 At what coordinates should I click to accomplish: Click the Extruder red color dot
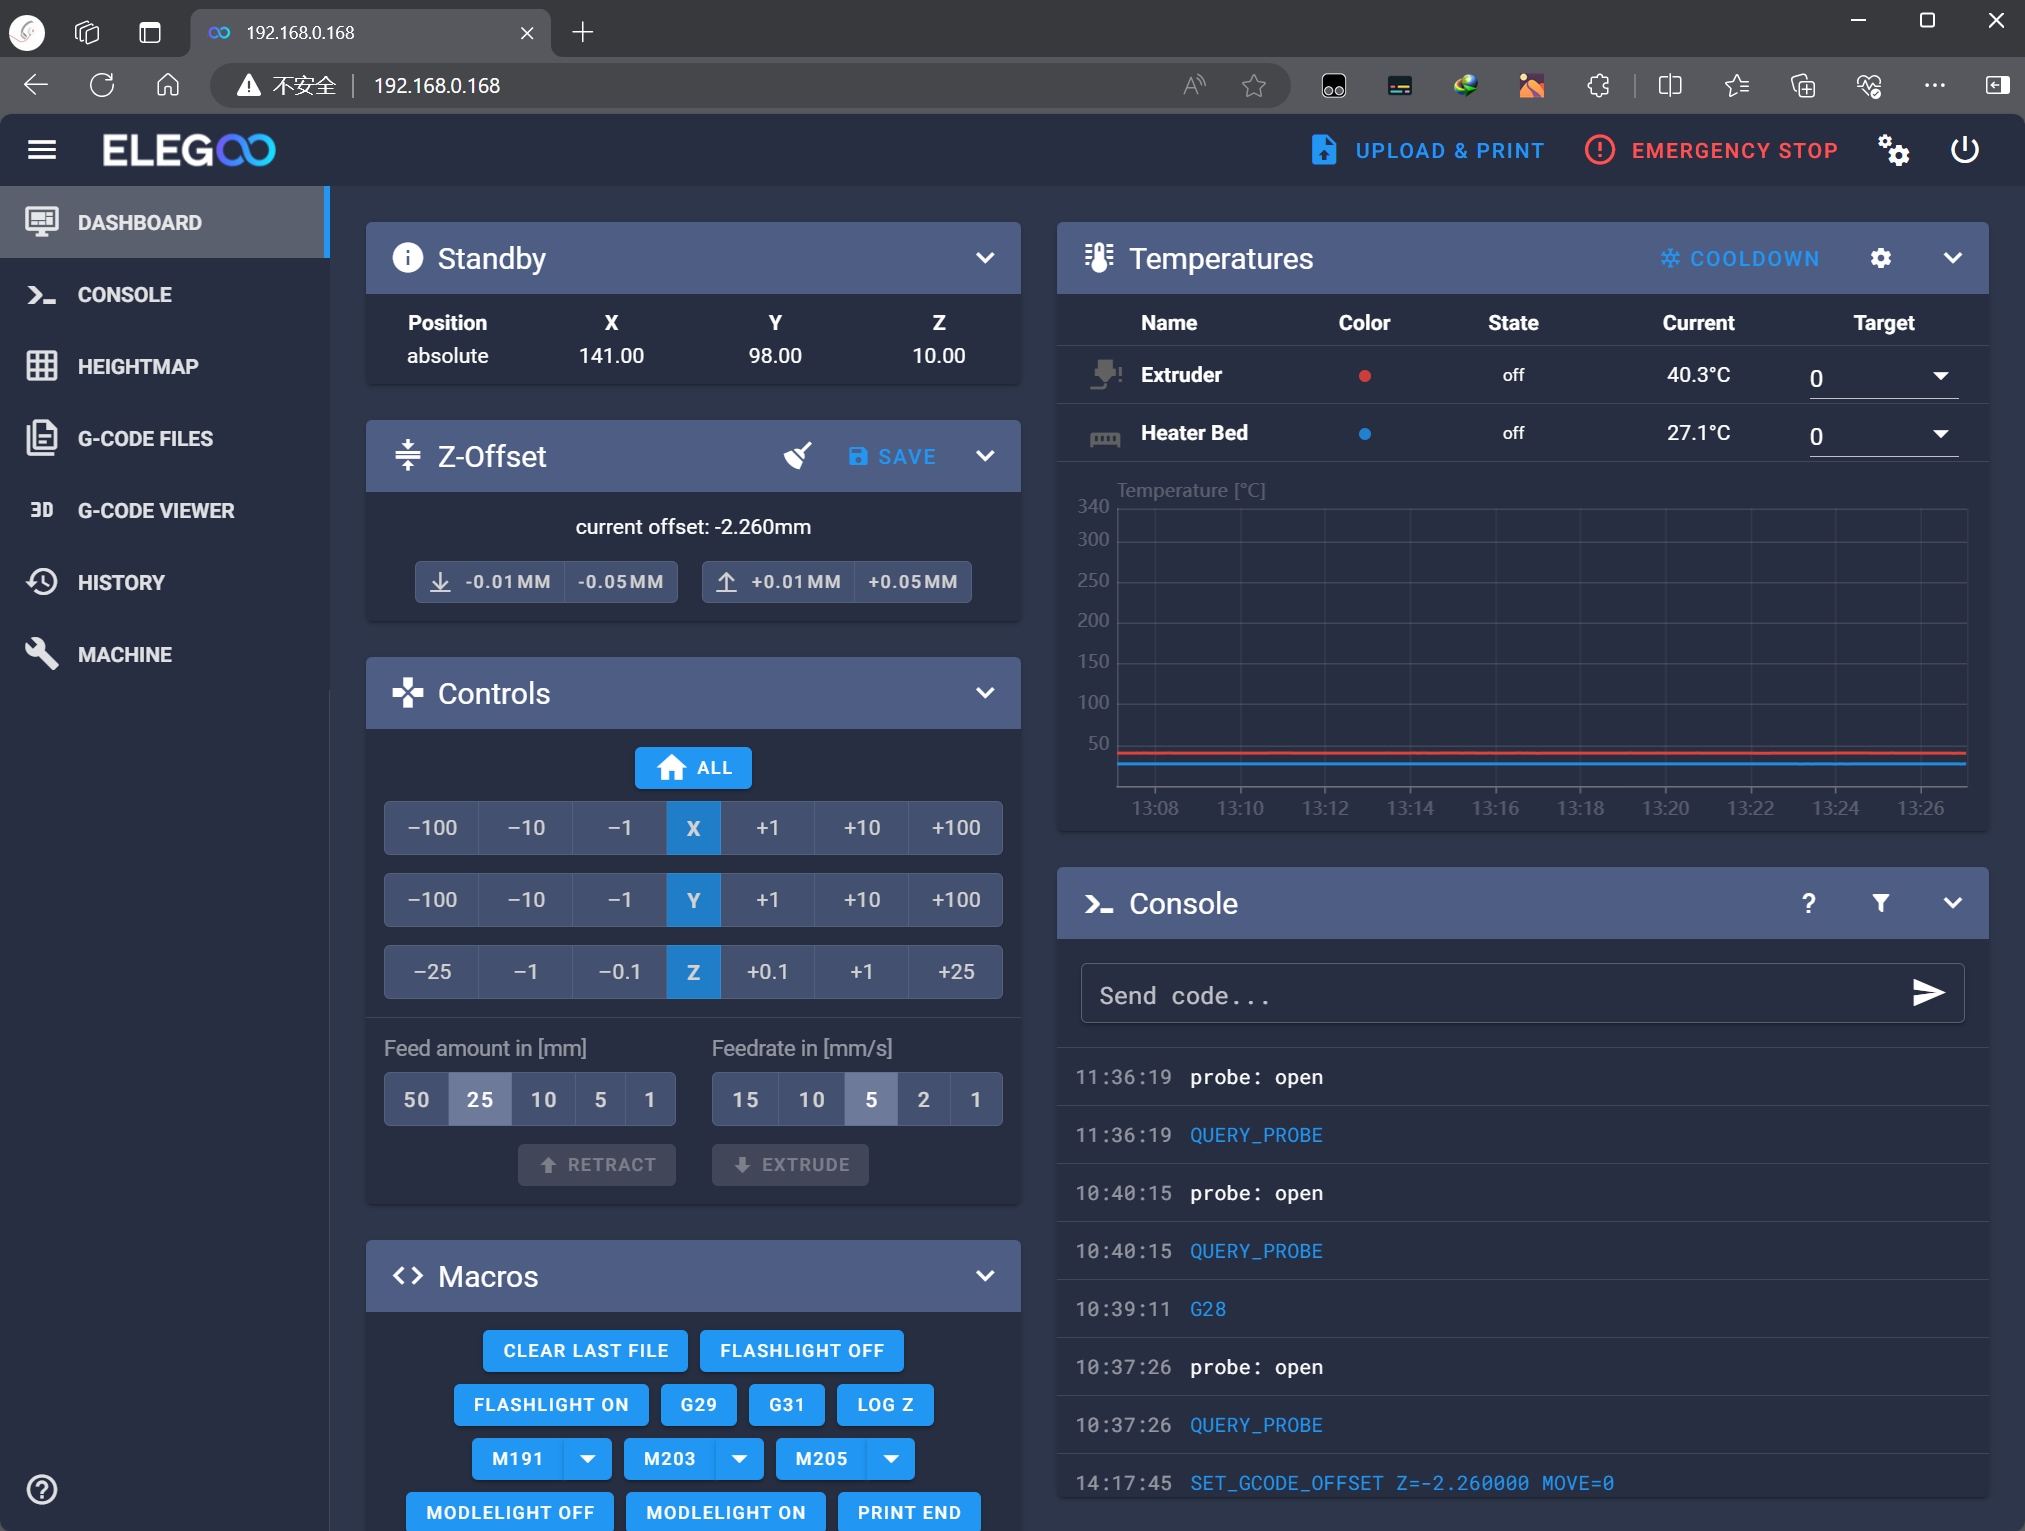[x=1364, y=376]
